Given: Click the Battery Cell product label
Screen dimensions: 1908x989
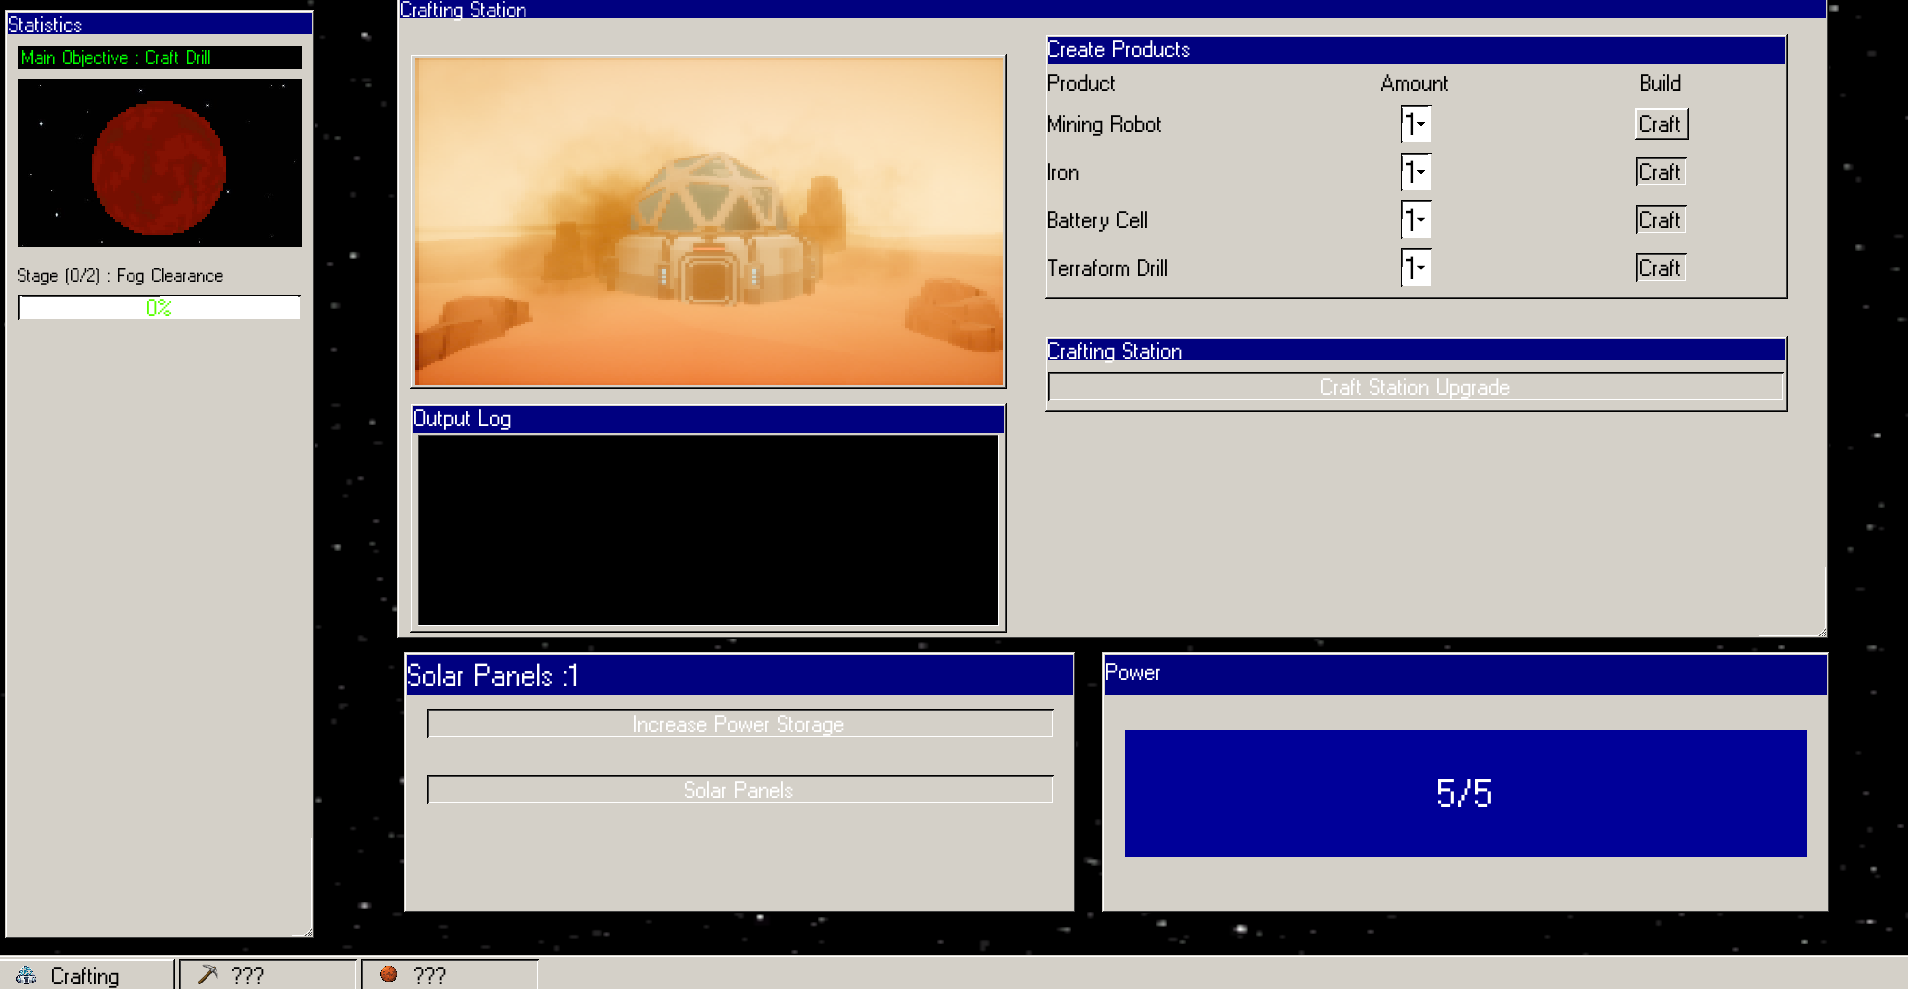Looking at the screenshot, I should pos(1097,220).
